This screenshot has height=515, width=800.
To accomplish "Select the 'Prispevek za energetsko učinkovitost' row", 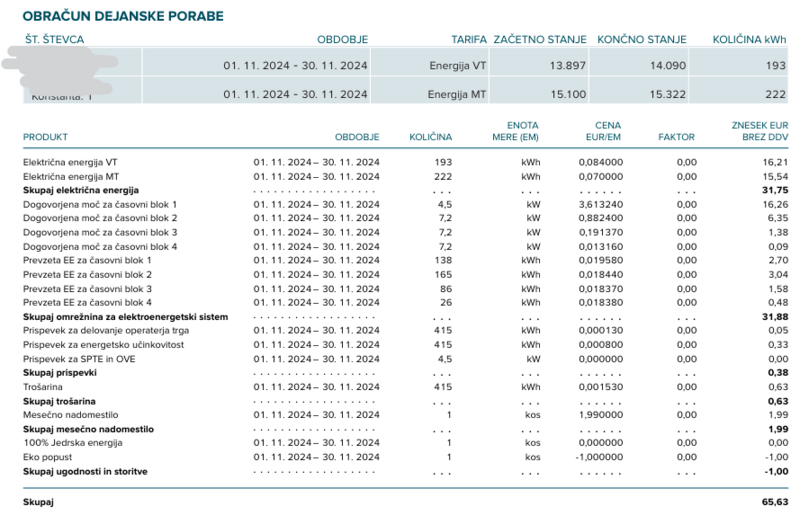I will pyautogui.click(x=102, y=344).
